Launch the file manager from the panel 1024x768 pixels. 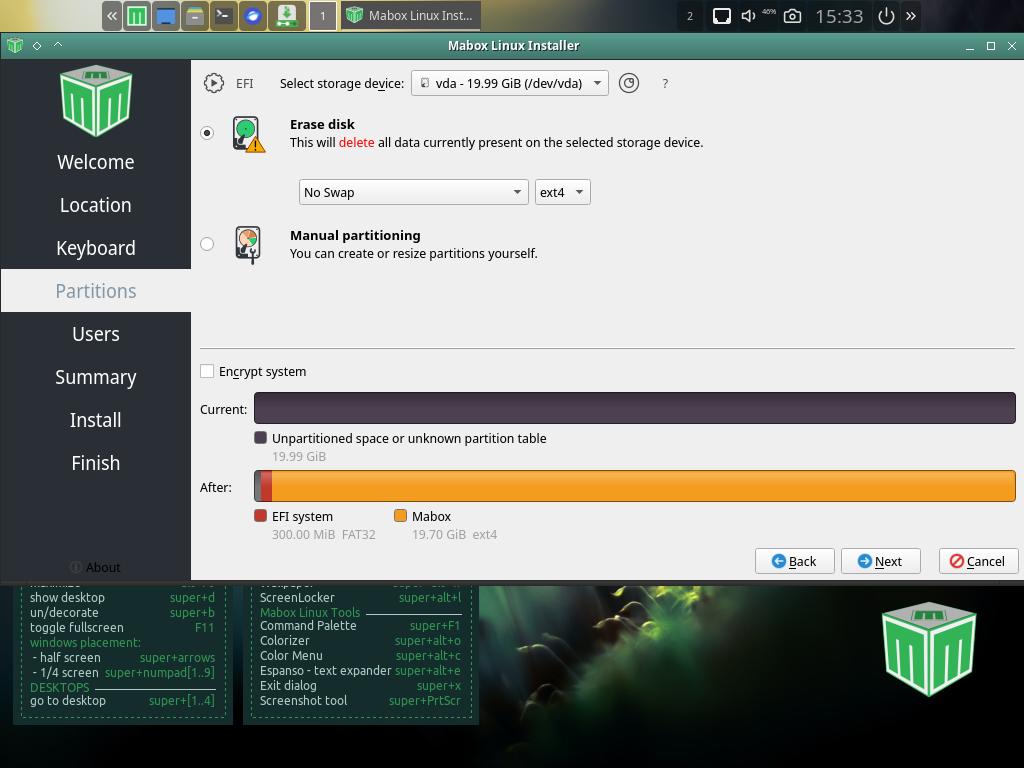tap(195, 16)
